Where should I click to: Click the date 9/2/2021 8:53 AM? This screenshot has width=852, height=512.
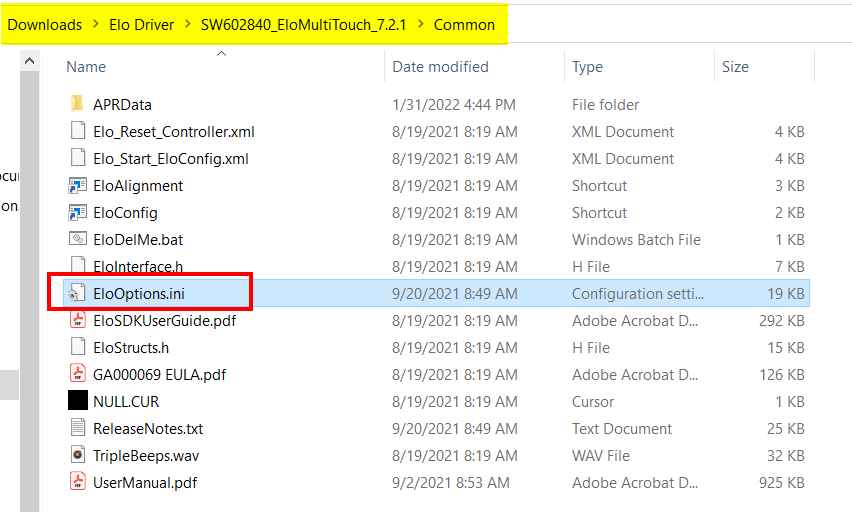click(451, 483)
